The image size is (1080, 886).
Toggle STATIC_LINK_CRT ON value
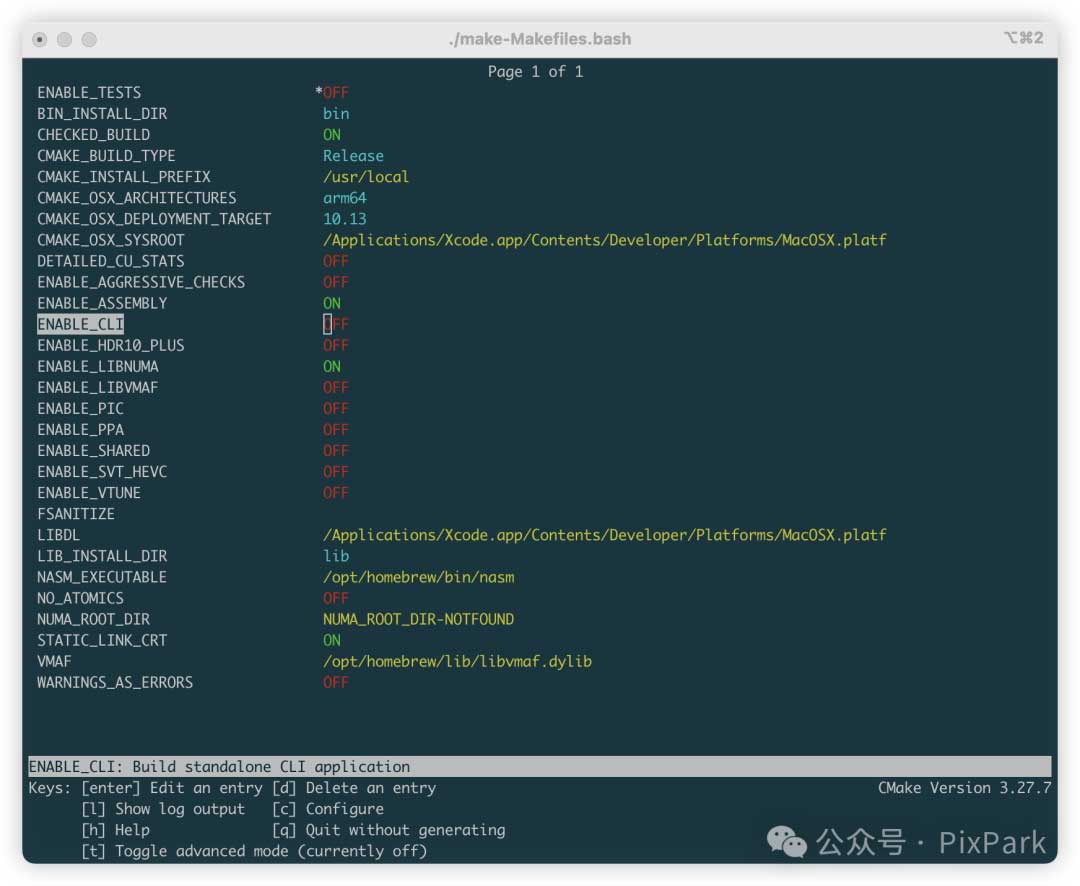tap(331, 640)
